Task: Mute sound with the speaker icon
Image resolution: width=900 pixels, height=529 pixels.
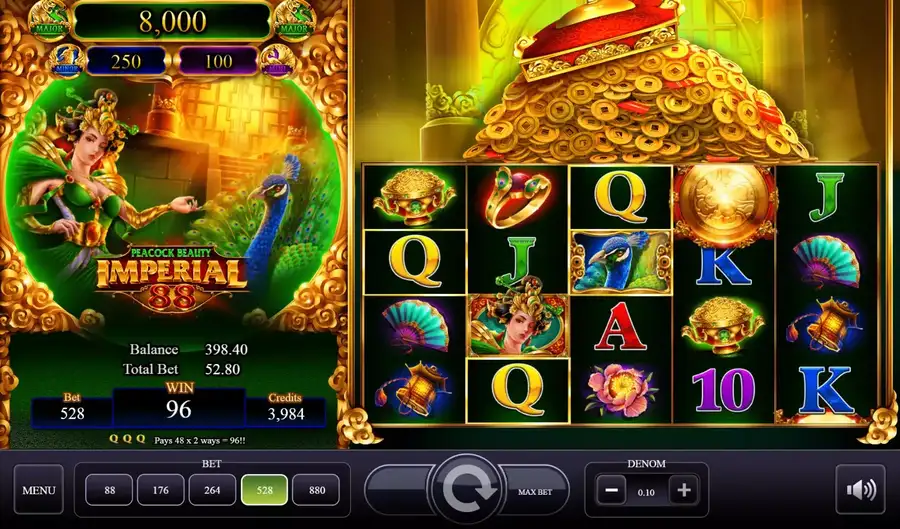Action: click(860, 489)
